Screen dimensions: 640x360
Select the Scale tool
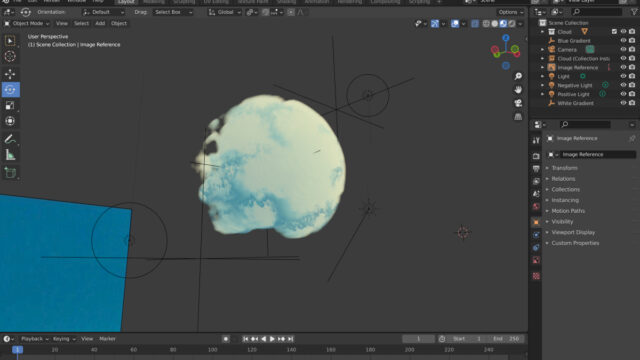pyautogui.click(x=10, y=105)
